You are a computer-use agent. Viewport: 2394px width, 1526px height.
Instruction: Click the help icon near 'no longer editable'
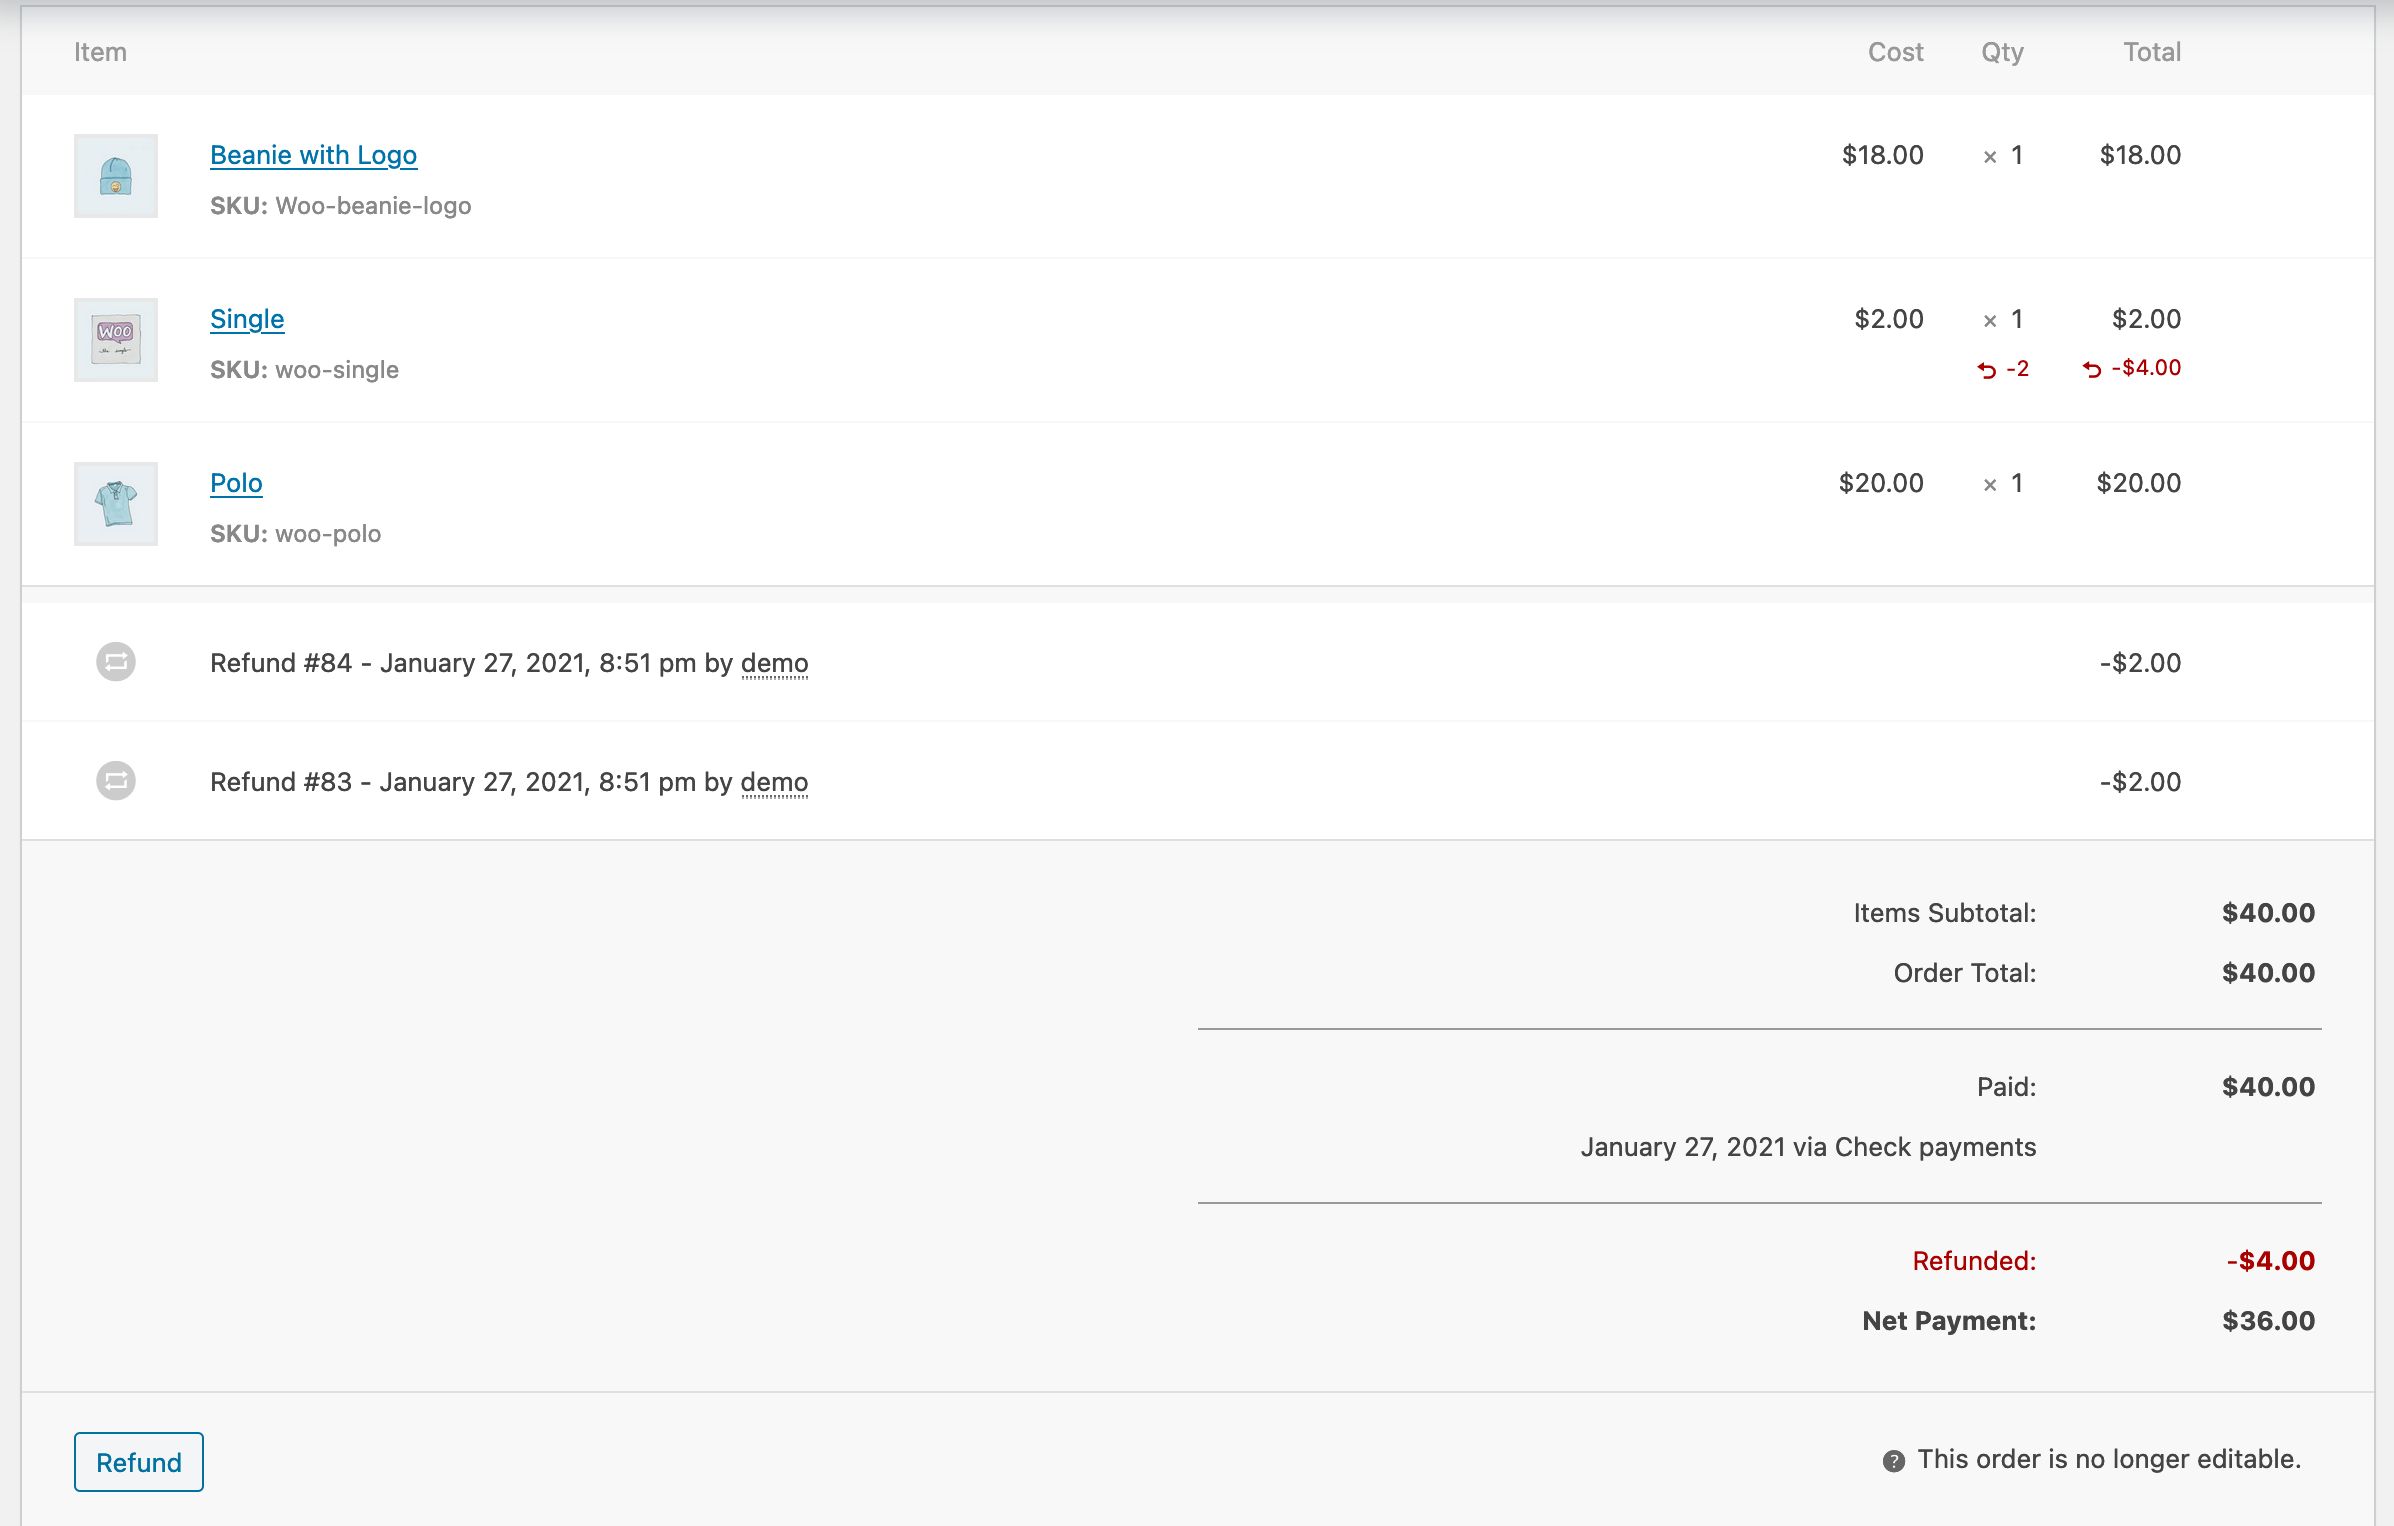1893,1460
